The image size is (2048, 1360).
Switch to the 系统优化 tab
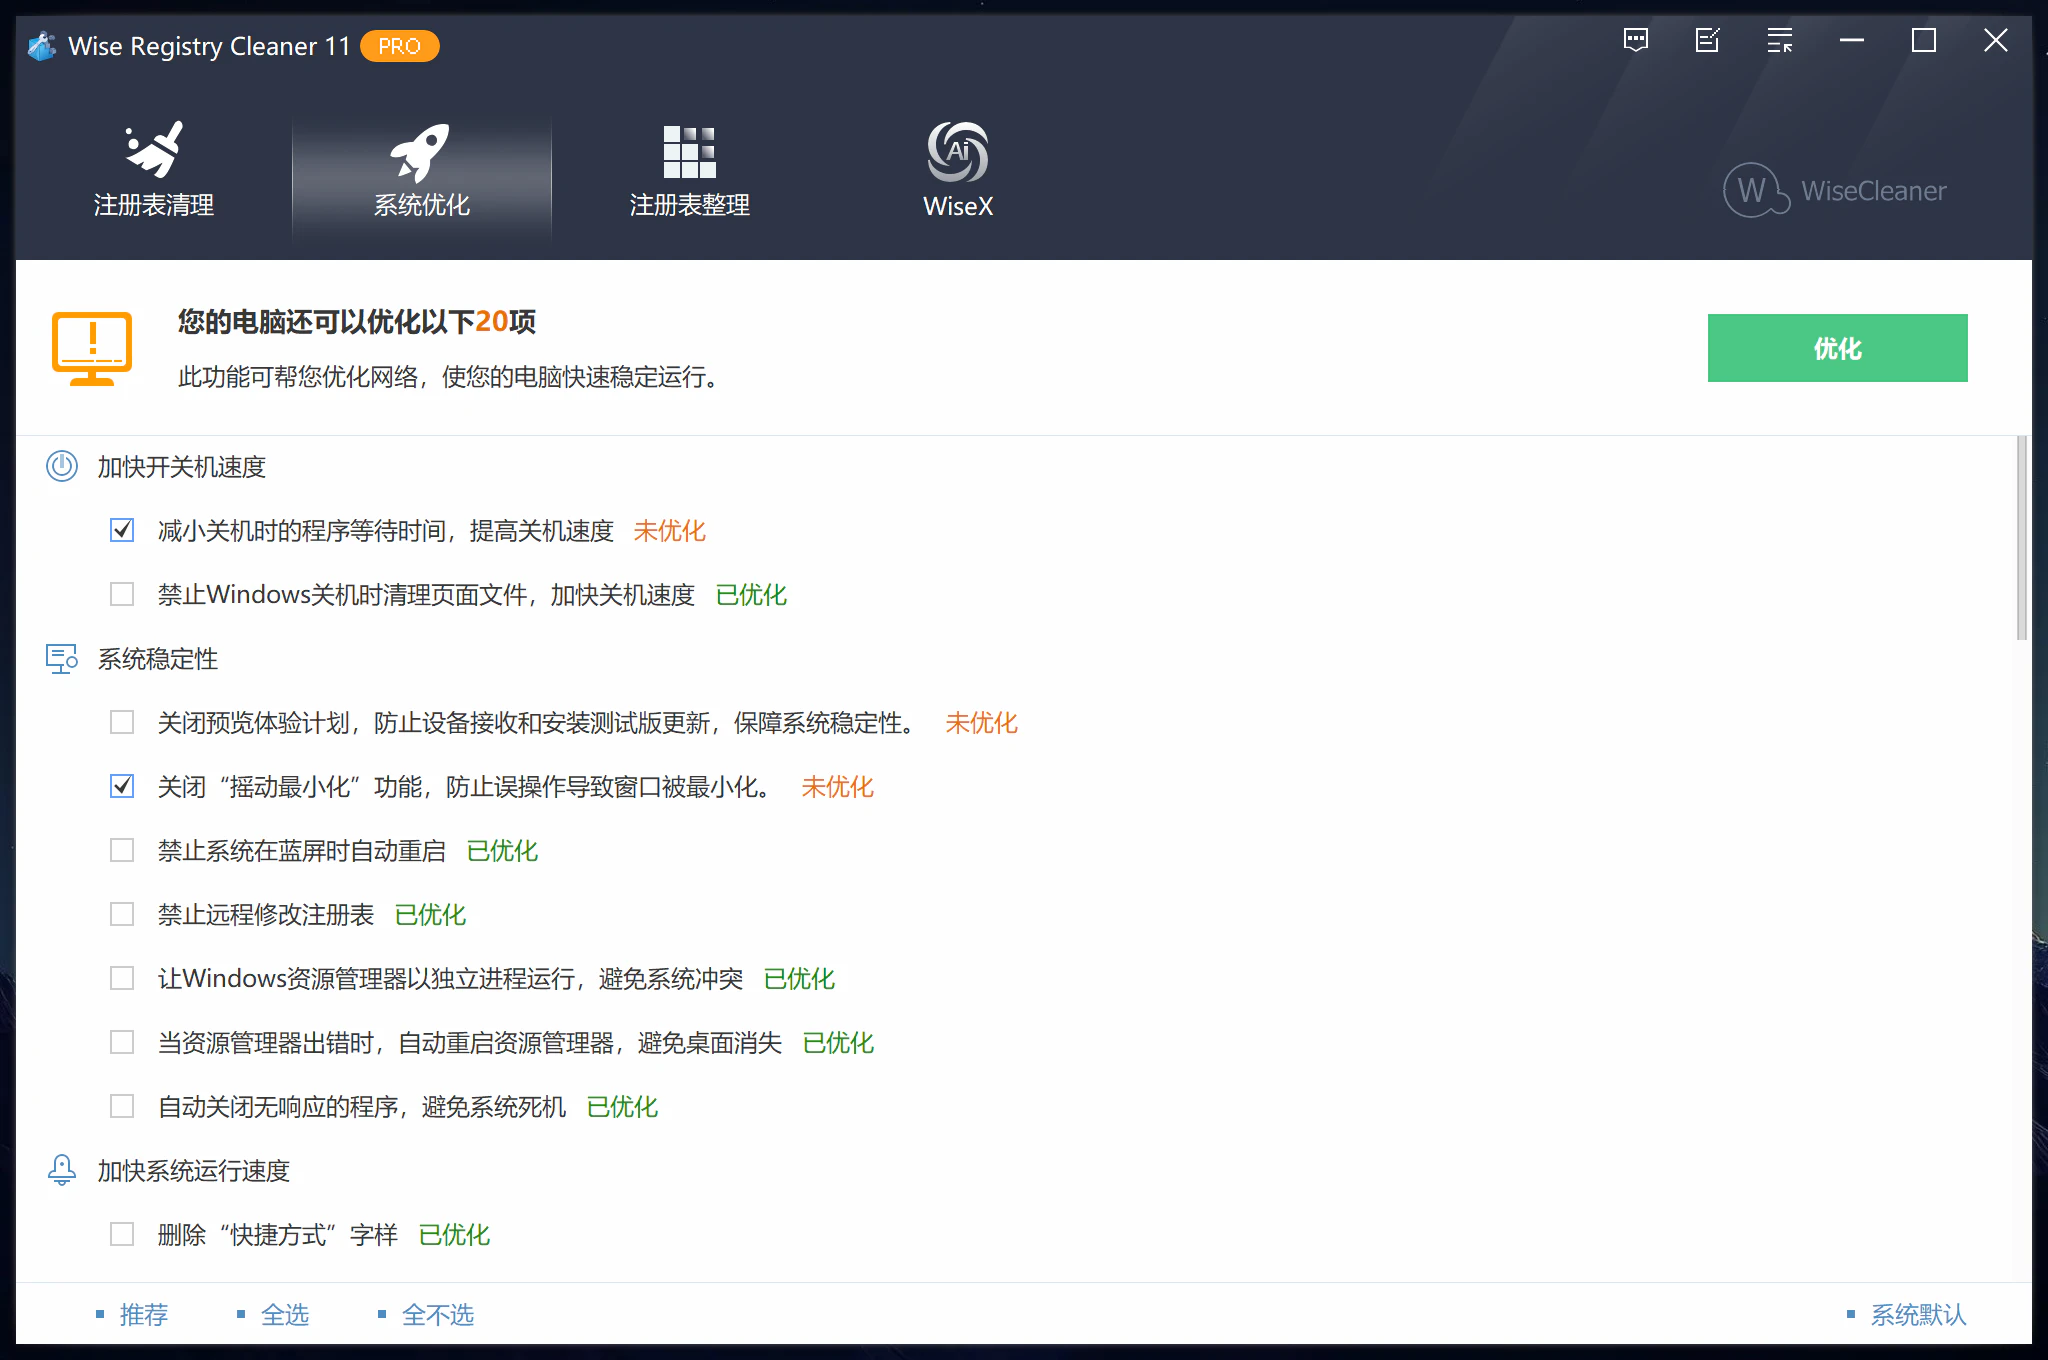[x=421, y=204]
